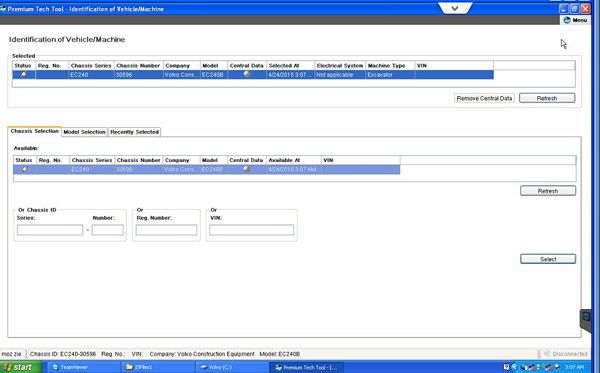Click Central Data header in Available table
Screen dimensions: 600x373
247,160
